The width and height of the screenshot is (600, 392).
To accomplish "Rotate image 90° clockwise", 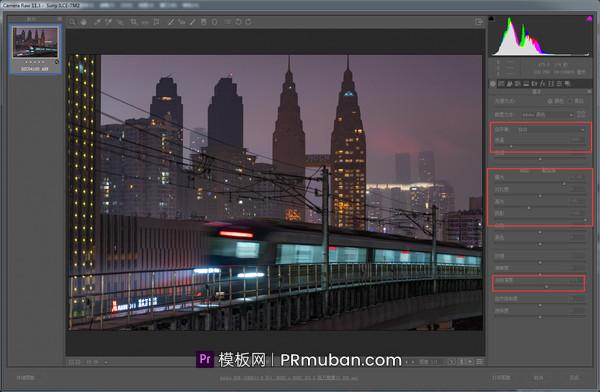I will point(248,22).
